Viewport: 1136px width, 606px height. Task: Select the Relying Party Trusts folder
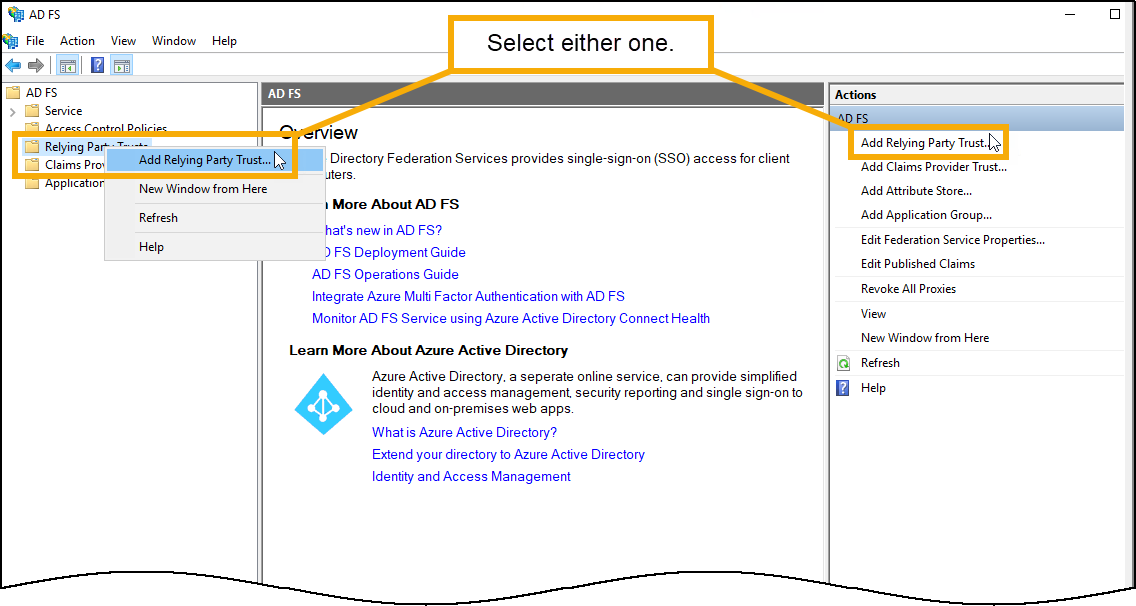pyautogui.click(x=95, y=146)
